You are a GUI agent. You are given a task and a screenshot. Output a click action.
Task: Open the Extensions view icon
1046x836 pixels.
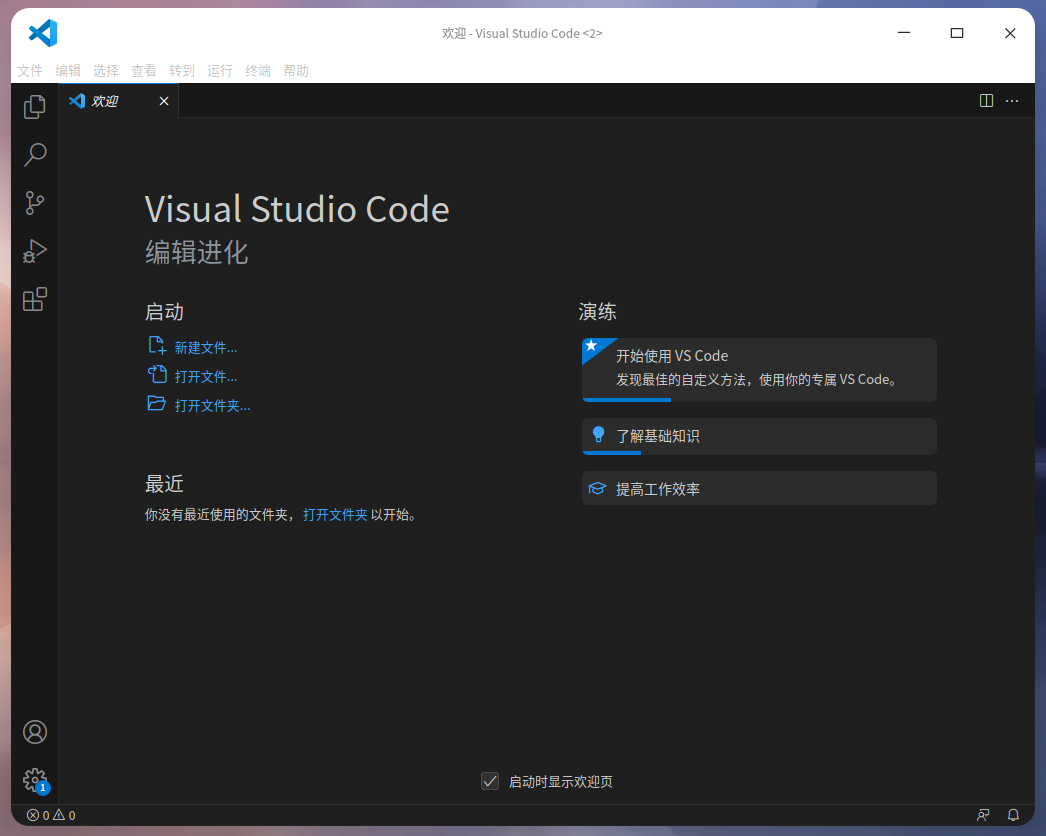pos(35,299)
